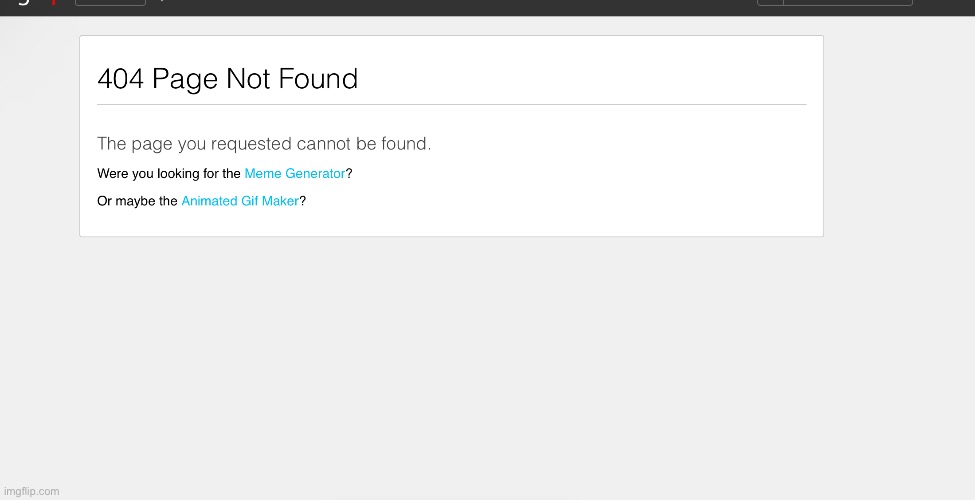Click the imgflip logo in top-left corner
Screen dimensions: 975x500
point(22,2)
